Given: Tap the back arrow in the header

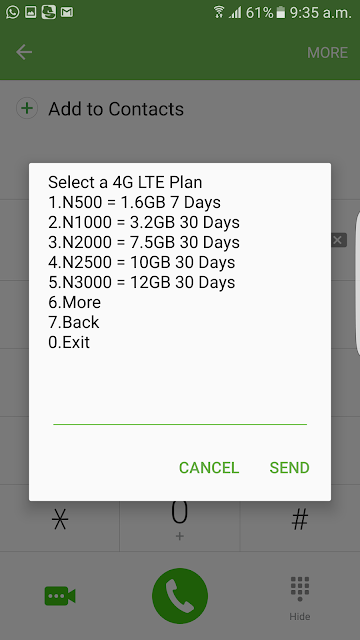Looking at the screenshot, I should [x=24, y=52].
